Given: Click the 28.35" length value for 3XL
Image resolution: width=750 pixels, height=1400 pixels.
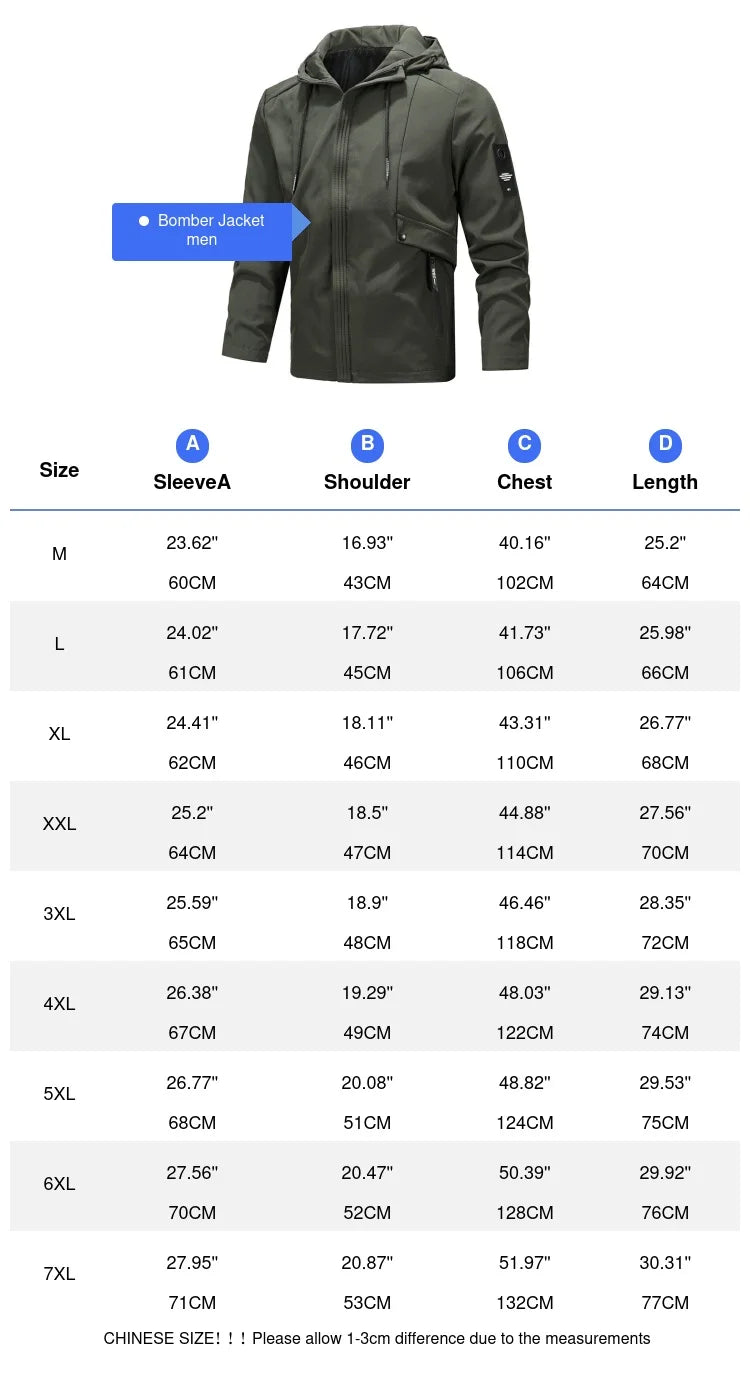Looking at the screenshot, I should coord(665,903).
